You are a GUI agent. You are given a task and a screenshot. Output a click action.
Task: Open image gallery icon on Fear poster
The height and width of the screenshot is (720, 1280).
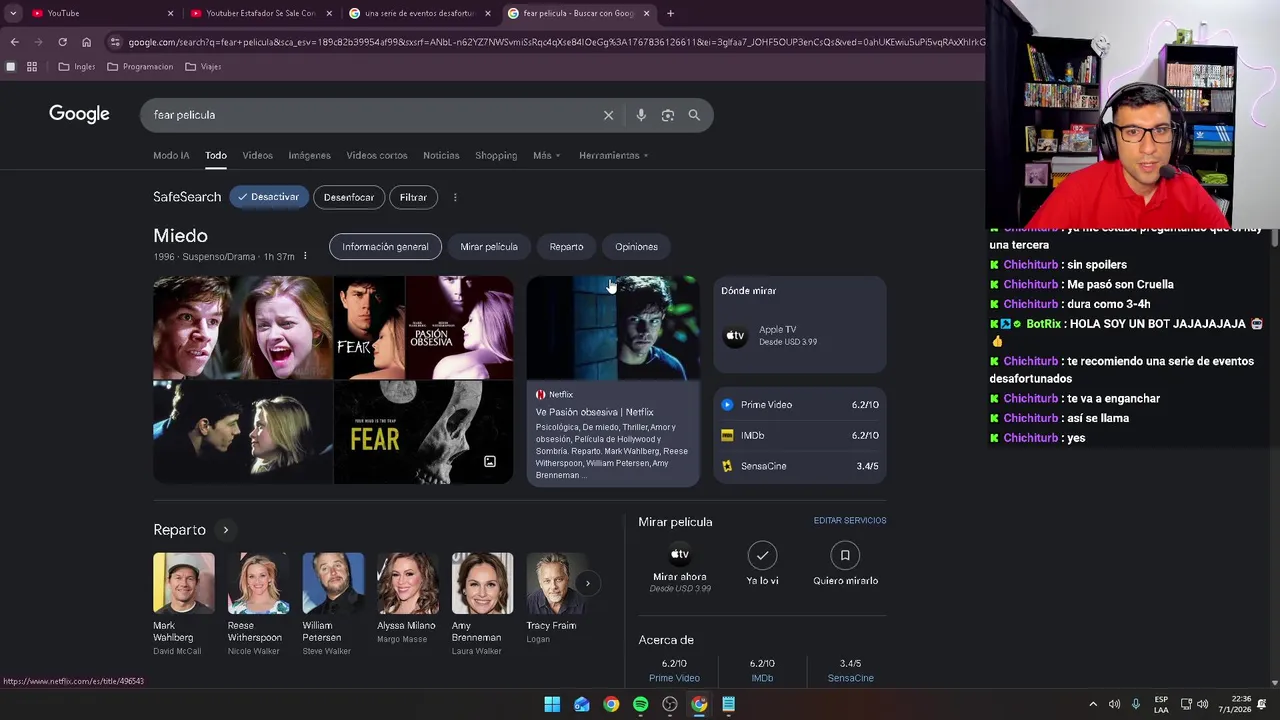490,462
